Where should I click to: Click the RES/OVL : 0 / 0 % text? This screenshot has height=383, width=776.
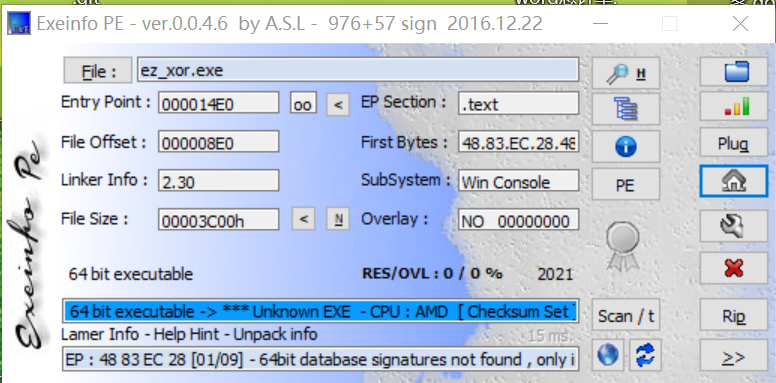[432, 273]
